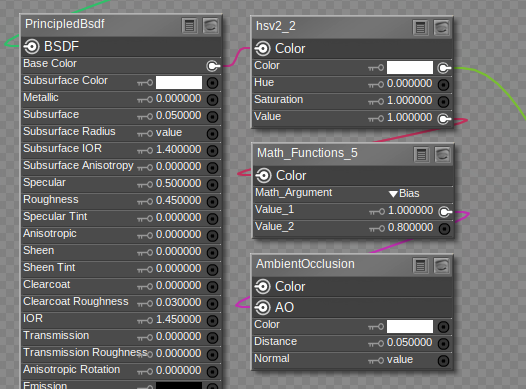Edit Distance value 0.050000
Screen dimensions: 526x389
click(409, 342)
